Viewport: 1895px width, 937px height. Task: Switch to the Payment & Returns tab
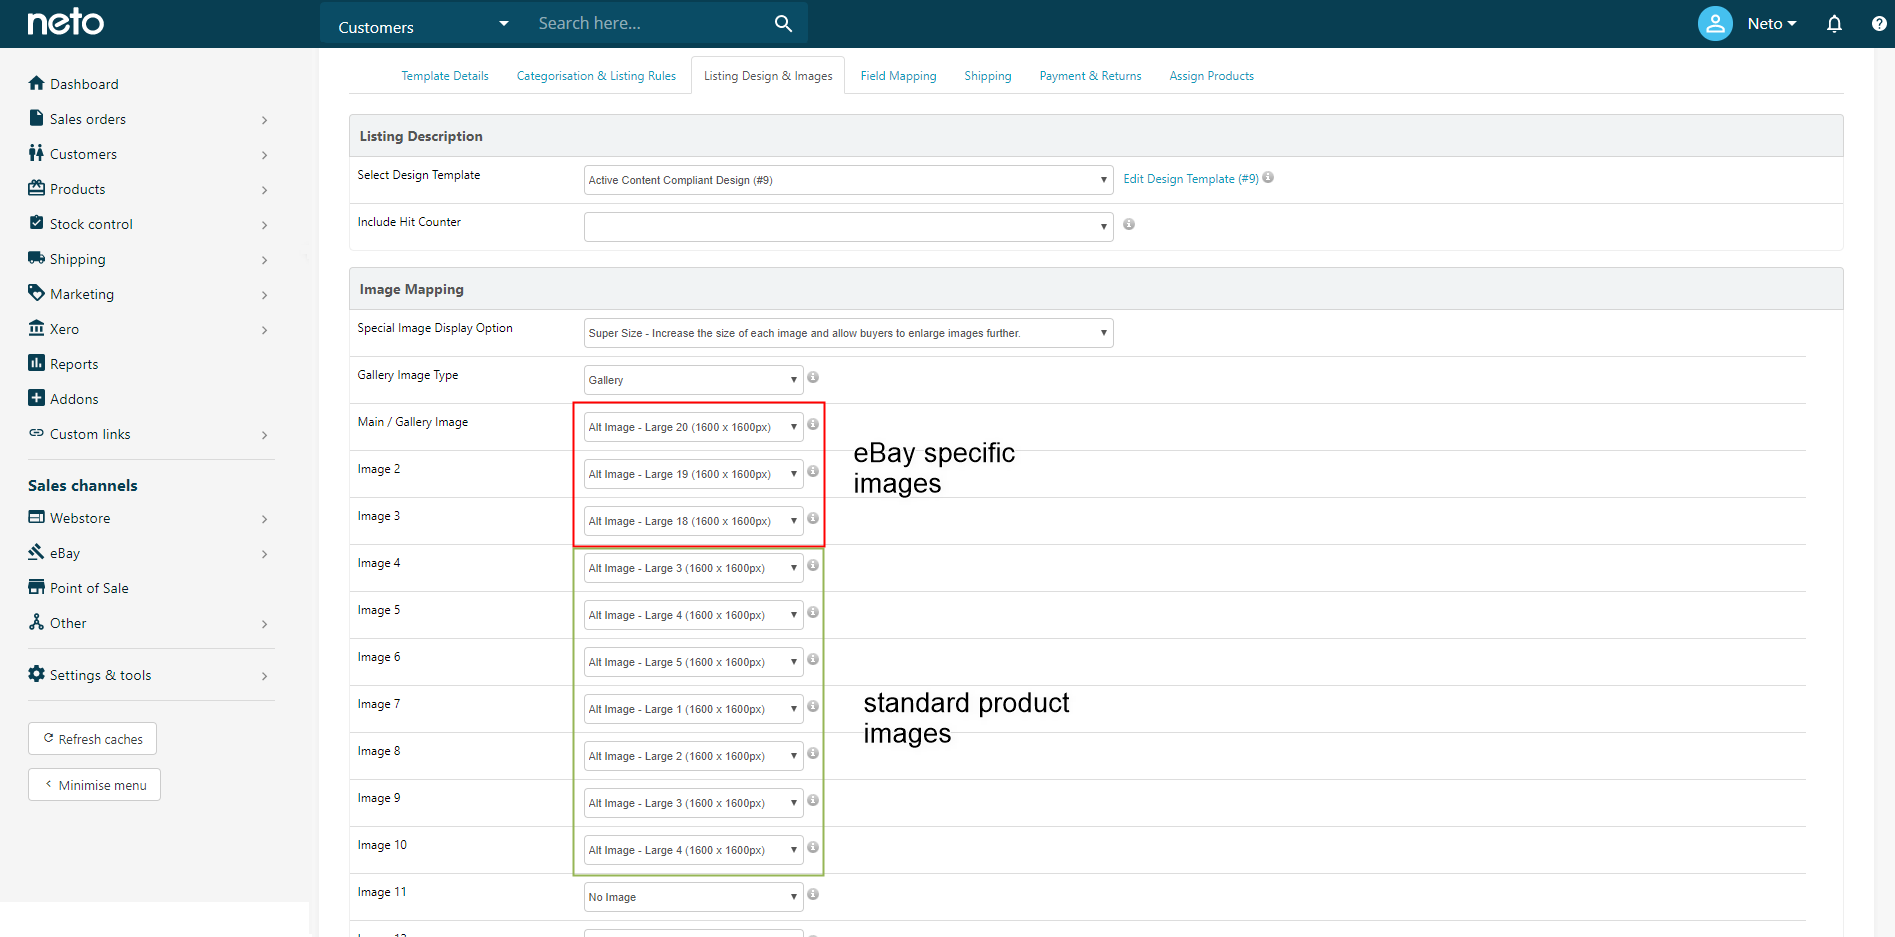tap(1090, 76)
